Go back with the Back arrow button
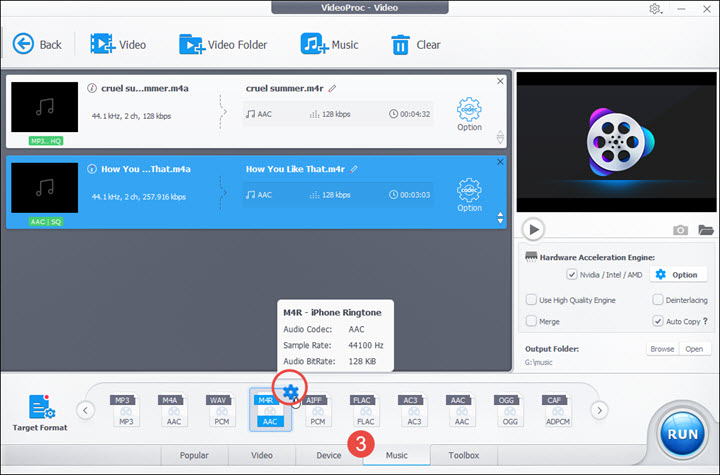 coord(37,45)
